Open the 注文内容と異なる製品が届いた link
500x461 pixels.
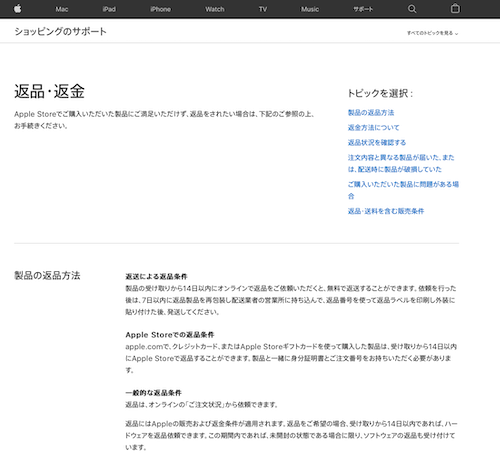point(401,163)
